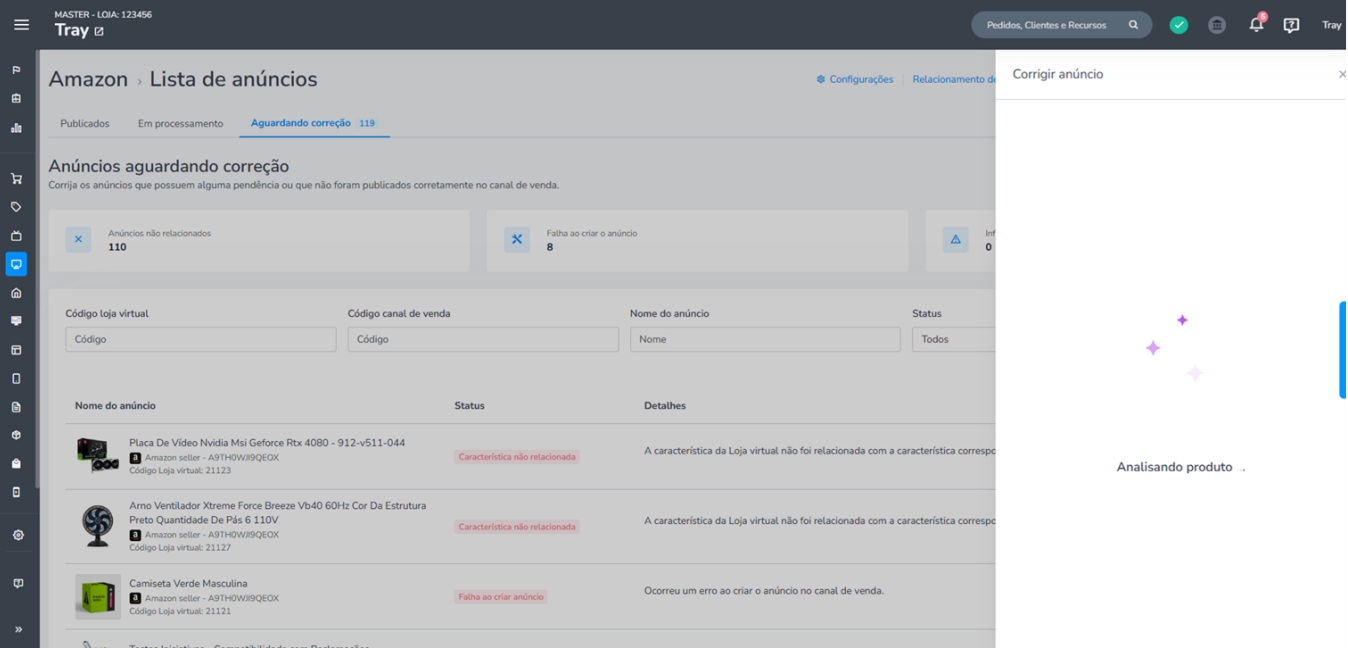Open the TV monitor sidebar icon

[x=16, y=236]
